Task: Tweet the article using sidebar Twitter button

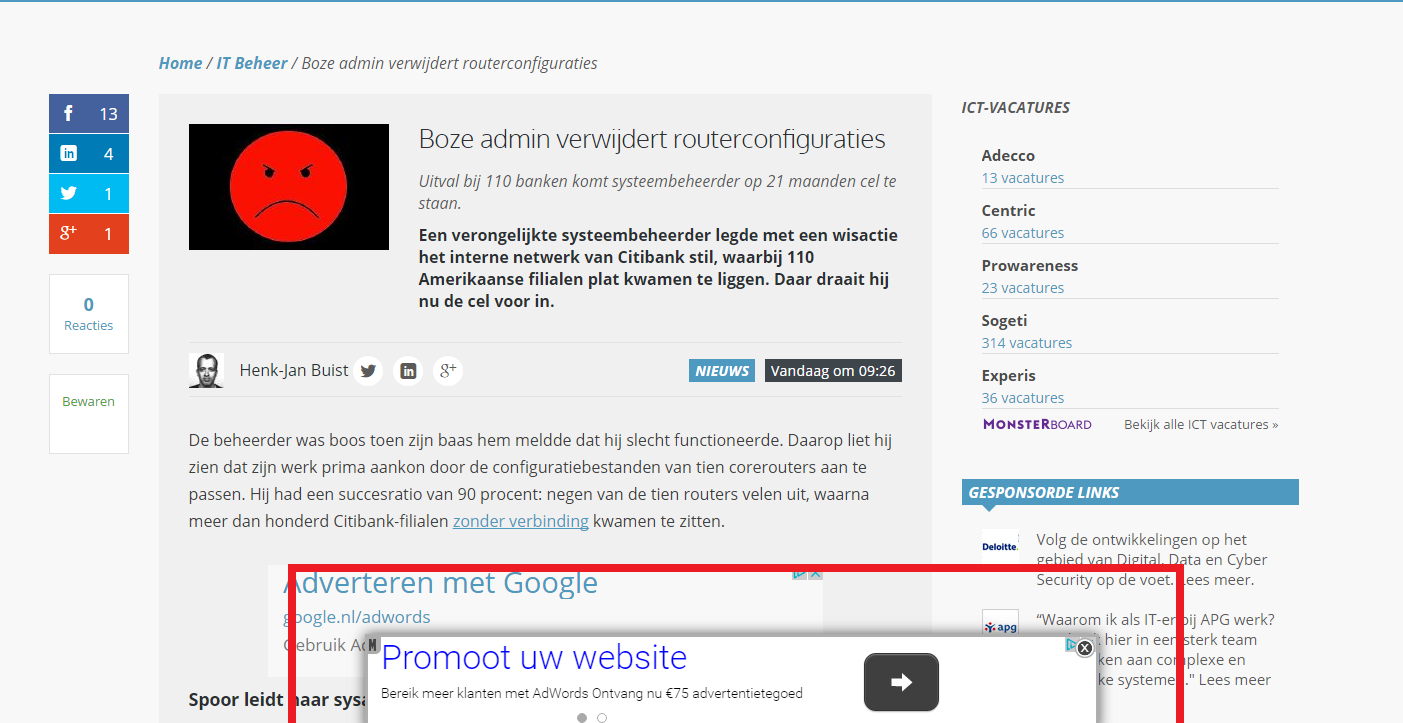Action: click(89, 194)
